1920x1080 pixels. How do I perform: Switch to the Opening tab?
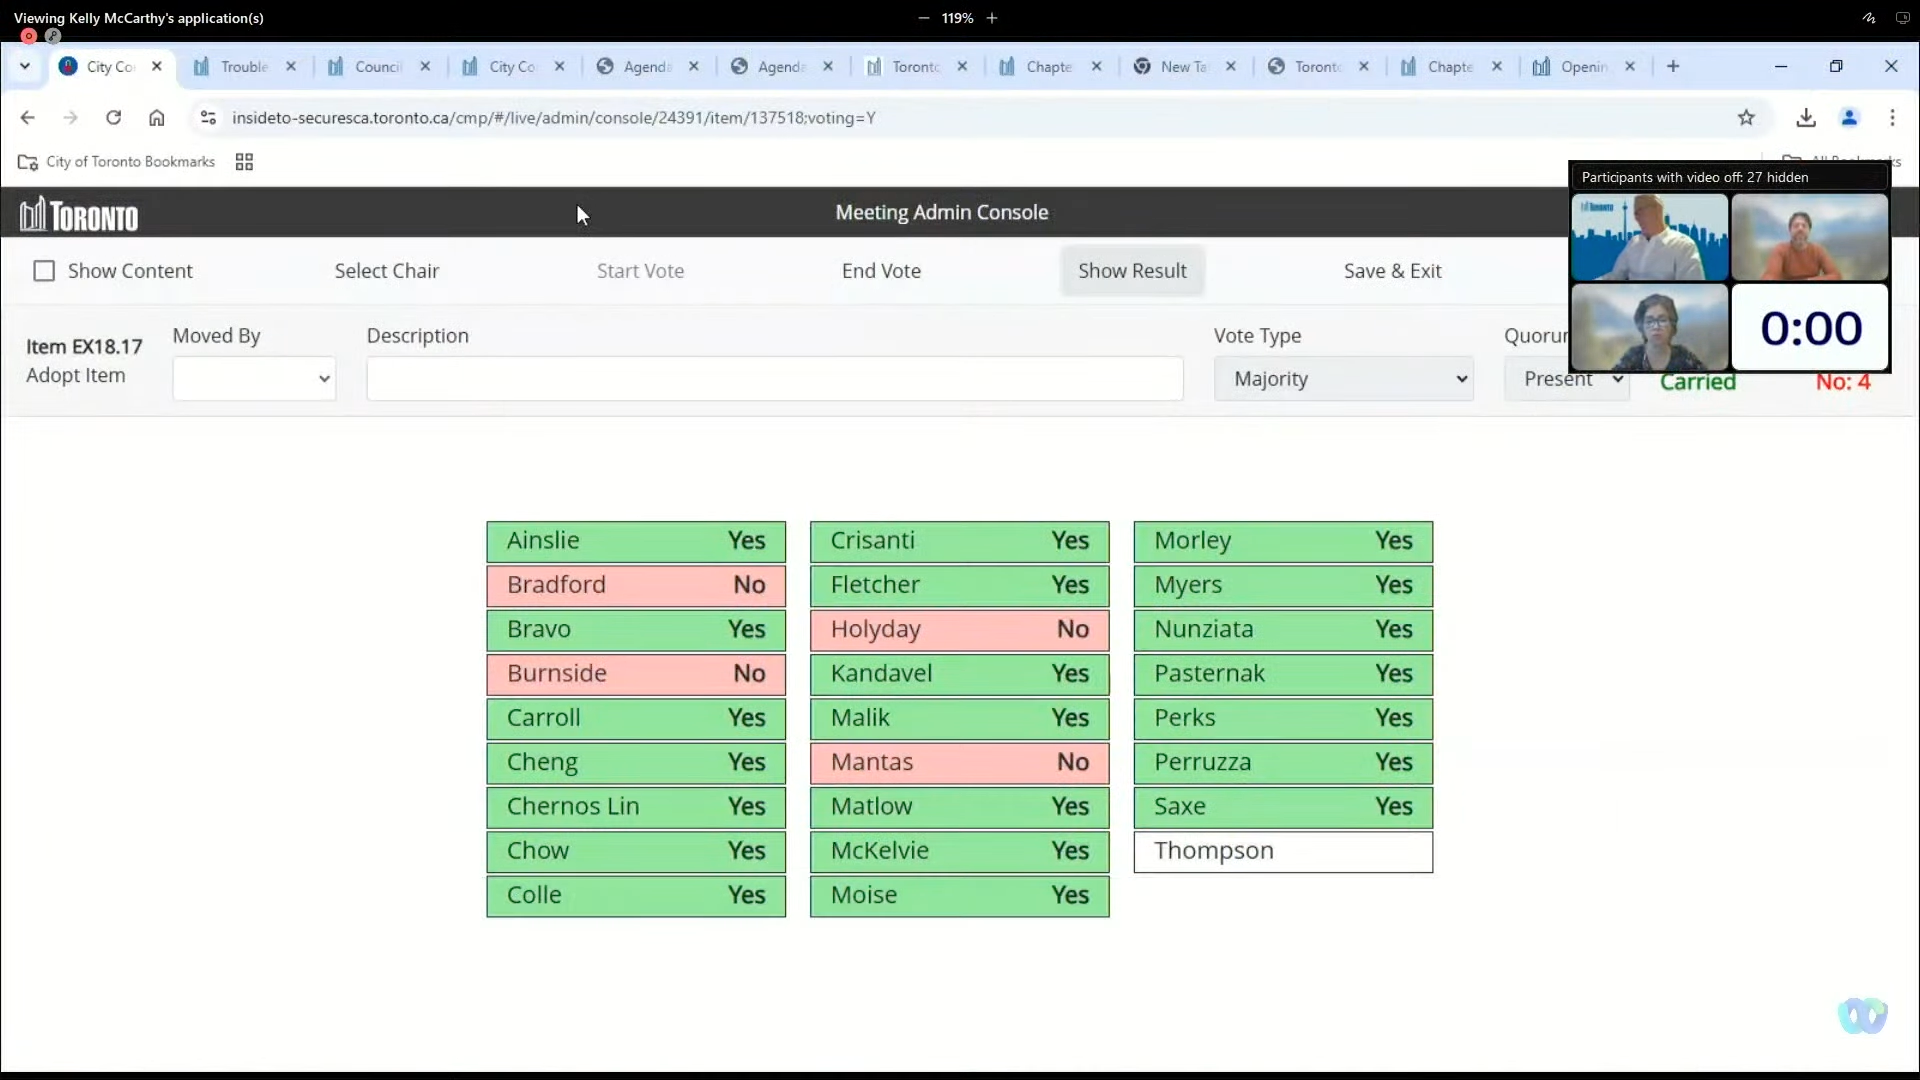coord(1584,67)
